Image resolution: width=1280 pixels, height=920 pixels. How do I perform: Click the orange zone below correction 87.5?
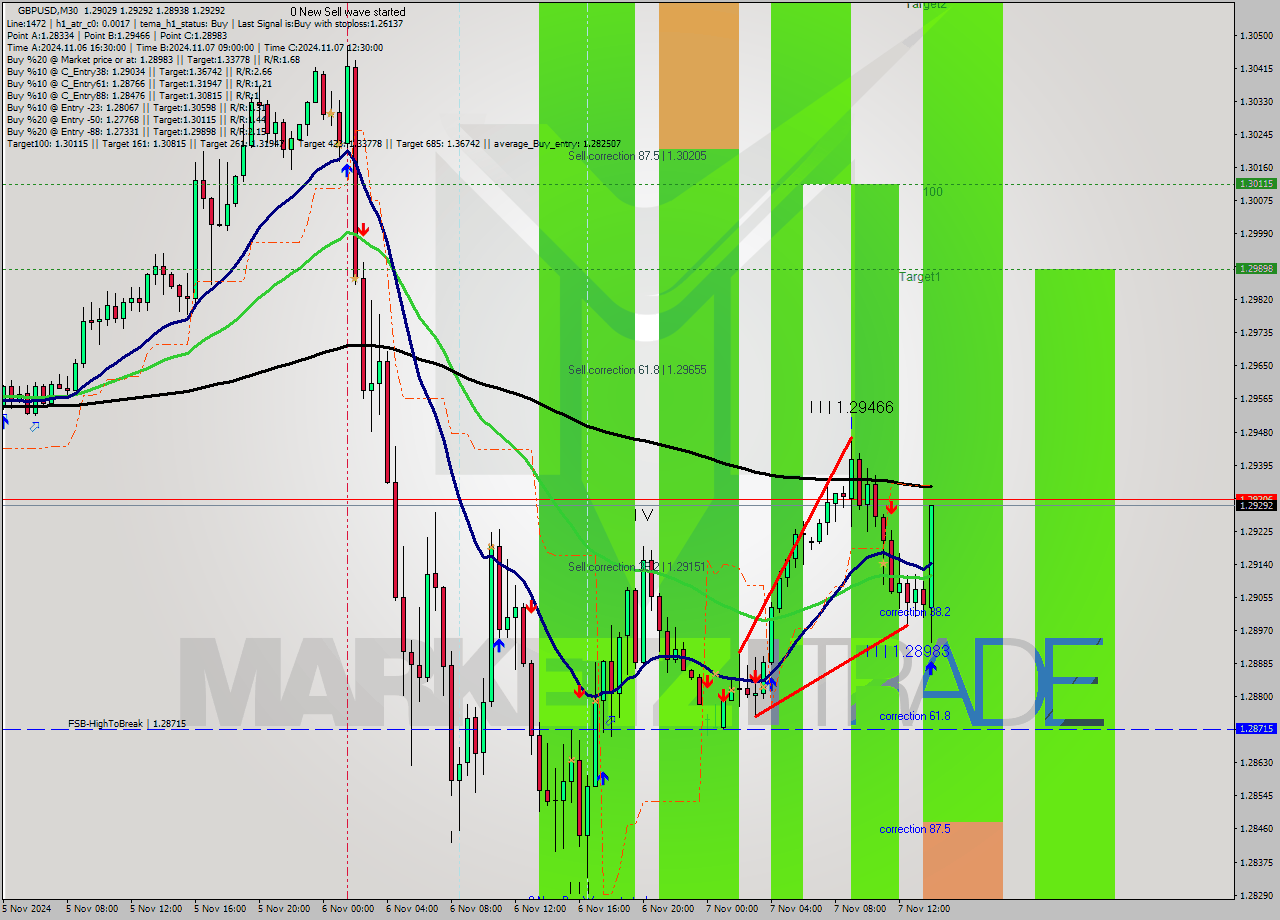click(963, 860)
